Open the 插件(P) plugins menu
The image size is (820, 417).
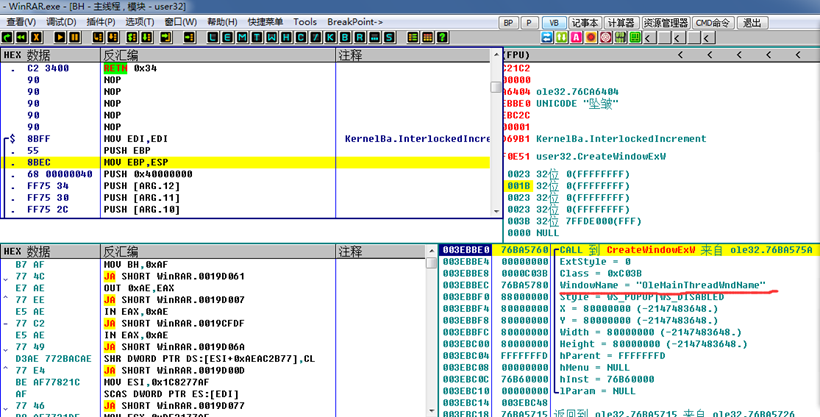[101, 21]
